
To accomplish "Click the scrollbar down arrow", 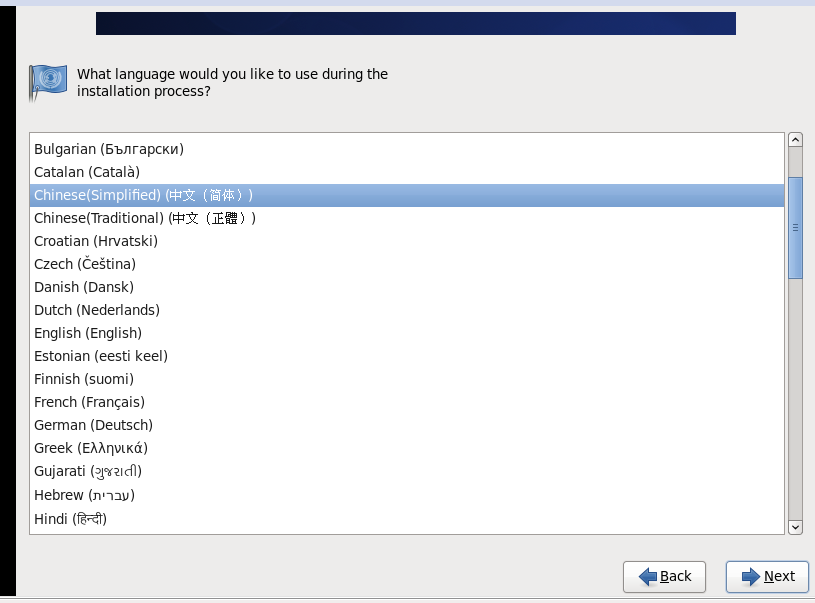I will (795, 527).
